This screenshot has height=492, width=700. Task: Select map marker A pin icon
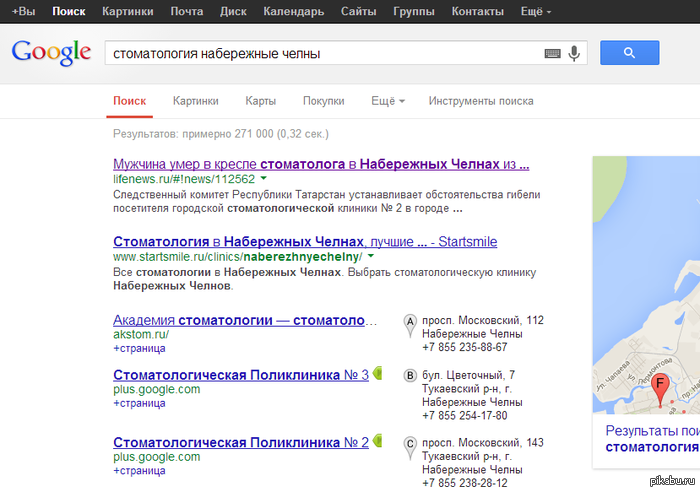coord(410,326)
